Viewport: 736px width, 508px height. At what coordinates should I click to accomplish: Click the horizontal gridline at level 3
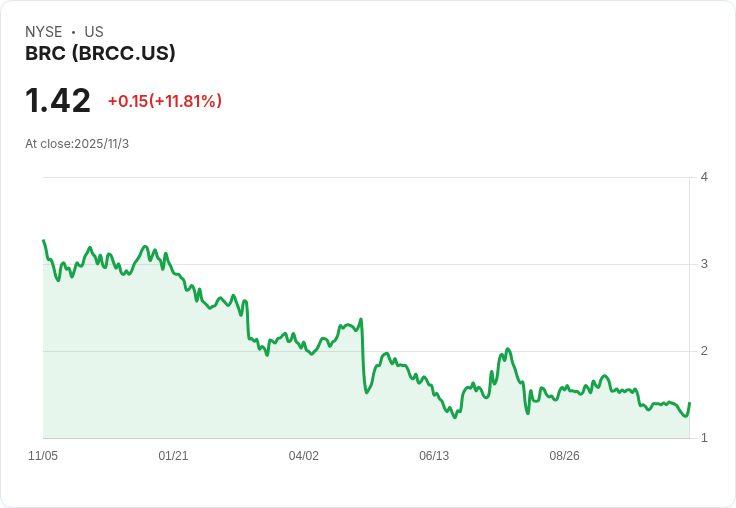click(400, 264)
